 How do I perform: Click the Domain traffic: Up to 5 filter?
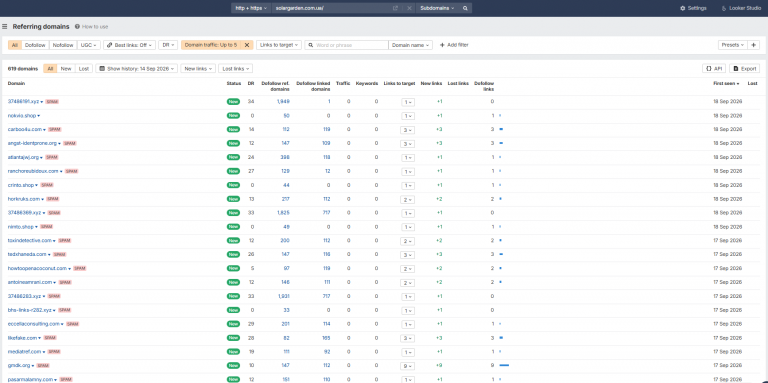[211, 45]
